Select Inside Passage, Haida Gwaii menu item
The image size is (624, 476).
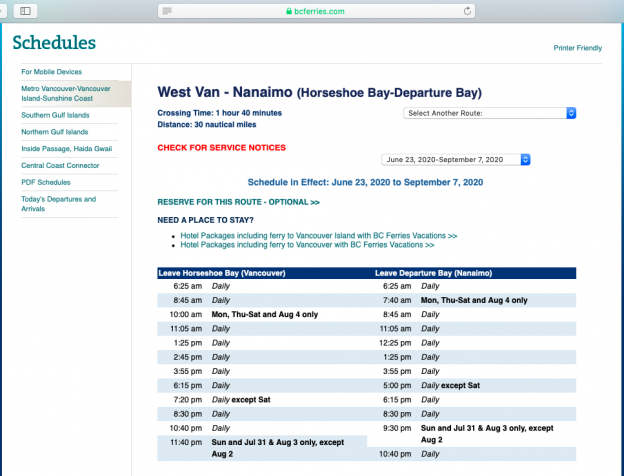[67, 148]
